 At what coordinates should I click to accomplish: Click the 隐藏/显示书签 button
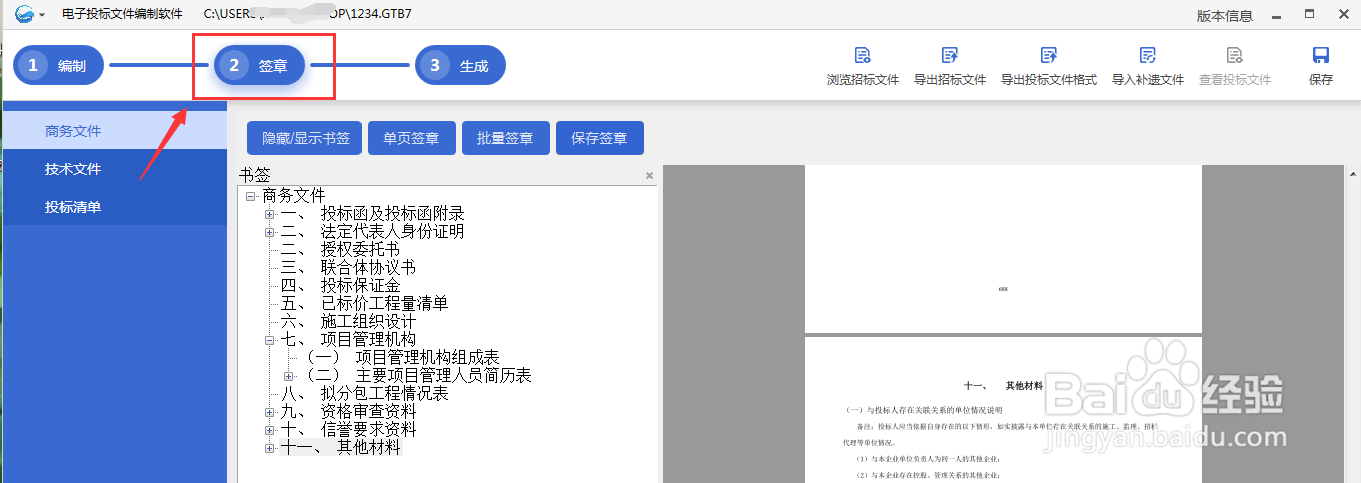tap(305, 138)
